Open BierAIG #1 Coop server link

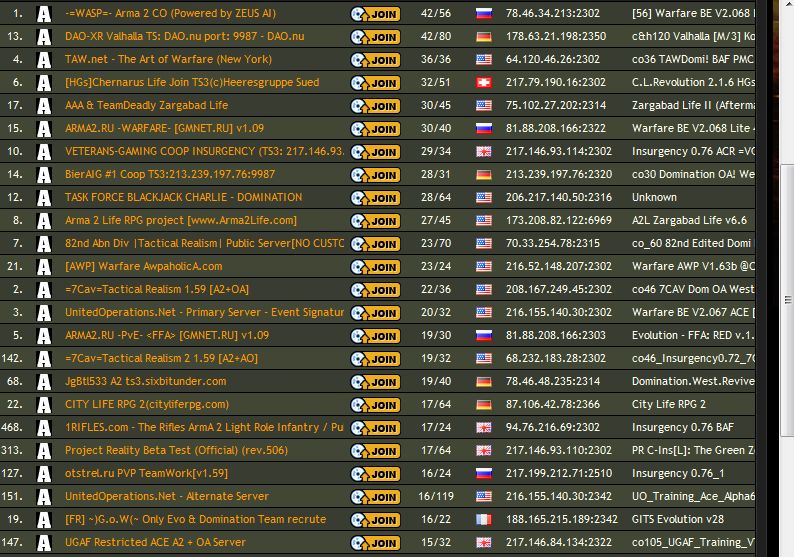pos(170,174)
